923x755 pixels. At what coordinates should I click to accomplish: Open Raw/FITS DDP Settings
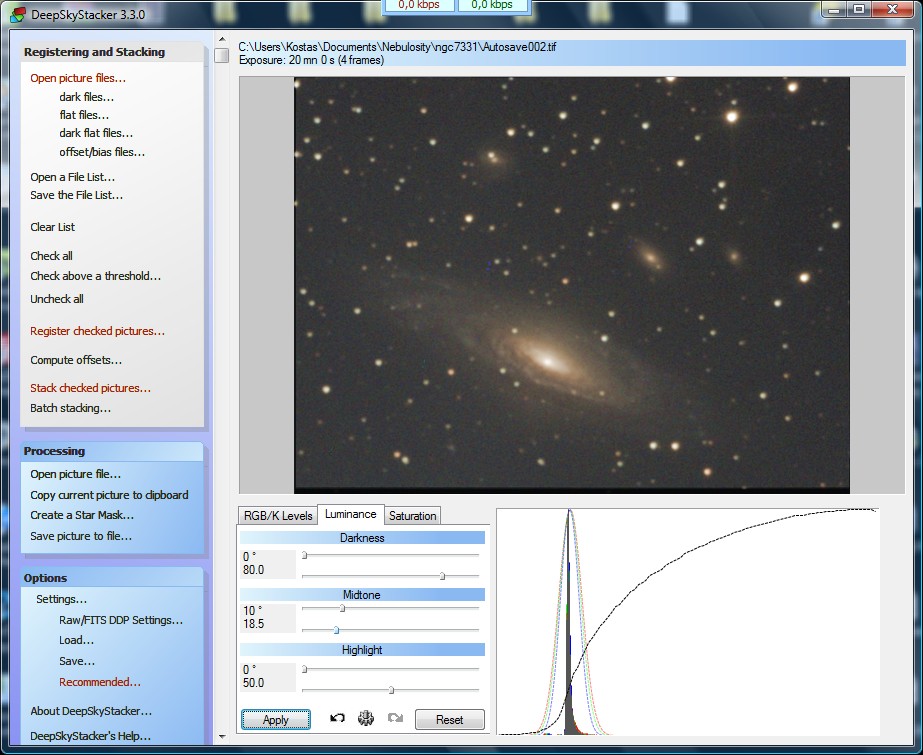point(121,620)
